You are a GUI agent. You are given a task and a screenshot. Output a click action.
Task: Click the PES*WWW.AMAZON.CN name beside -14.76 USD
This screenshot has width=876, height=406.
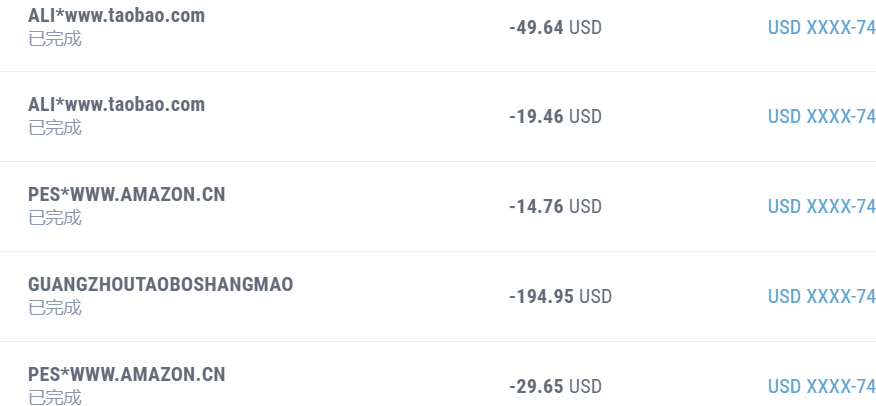[x=127, y=195]
